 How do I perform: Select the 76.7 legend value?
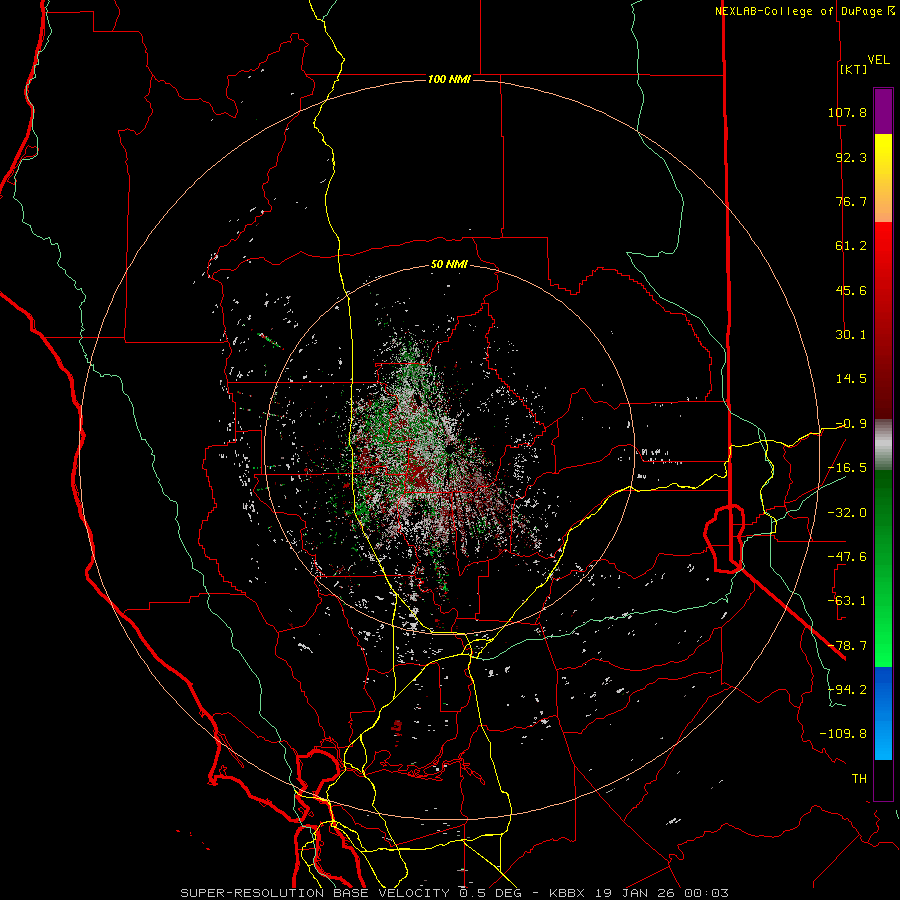coord(851,201)
